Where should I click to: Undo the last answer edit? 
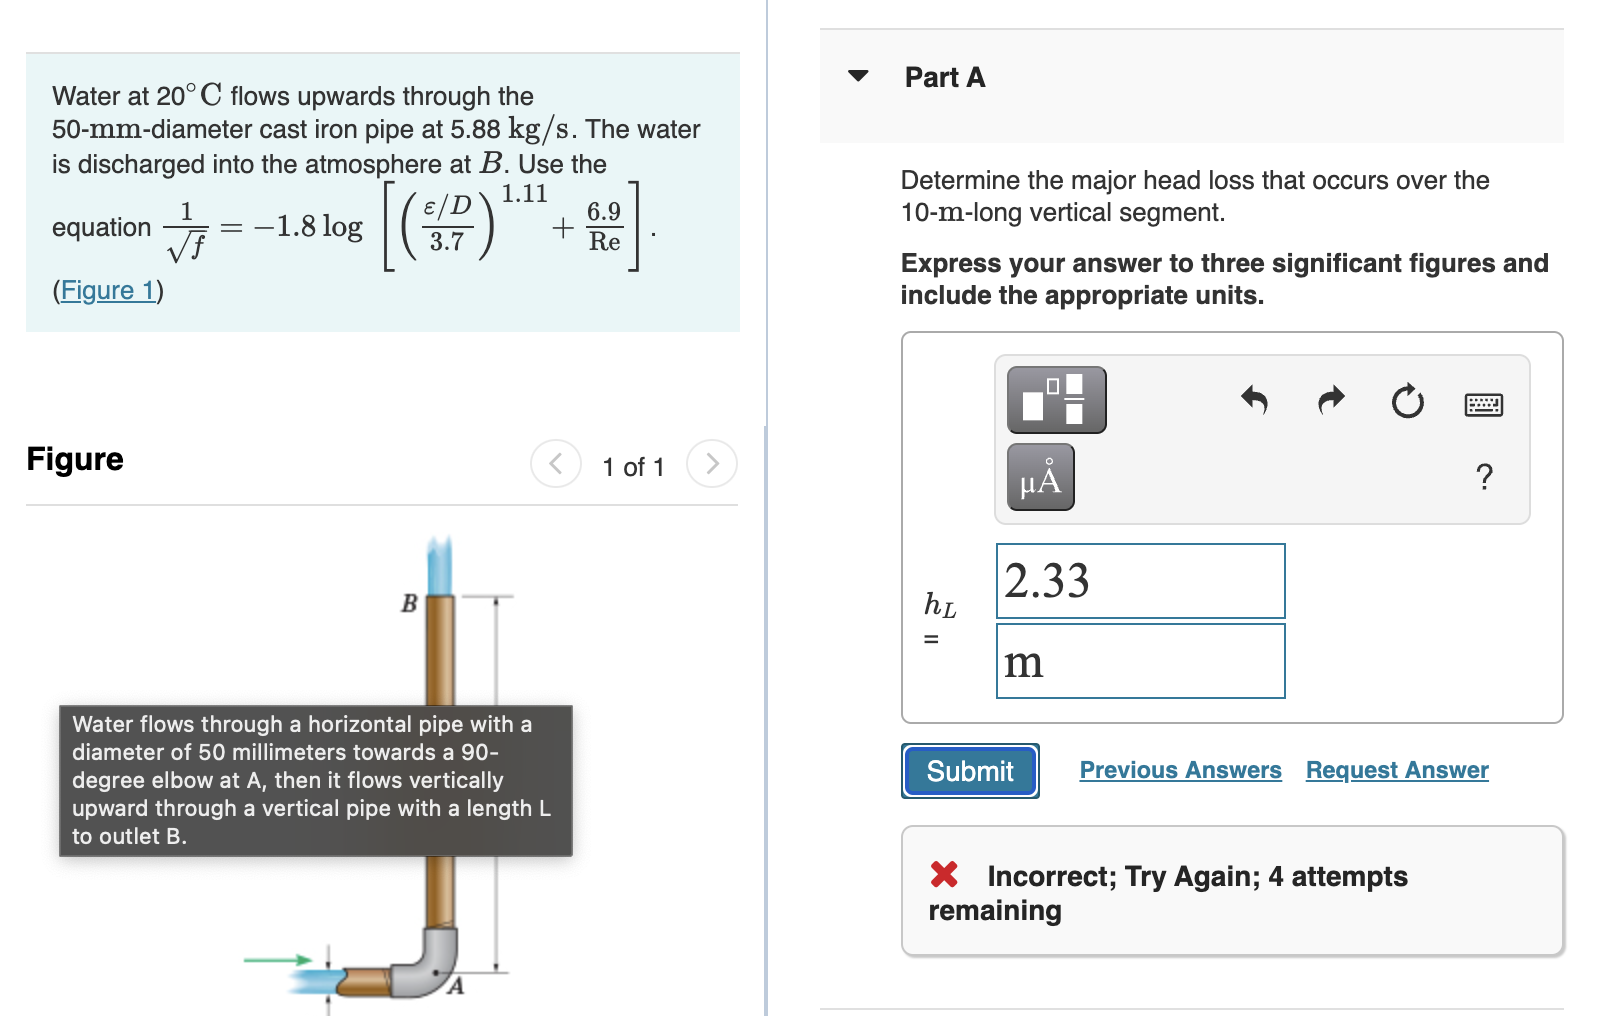1255,400
